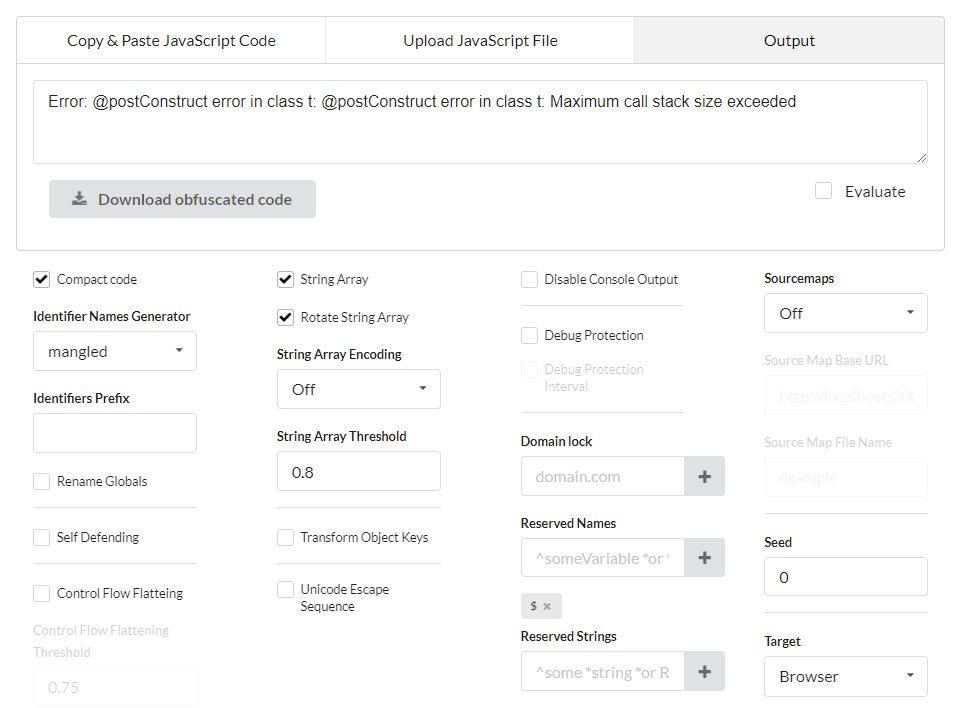Choose a Target from the Browser dropdown

(x=845, y=677)
